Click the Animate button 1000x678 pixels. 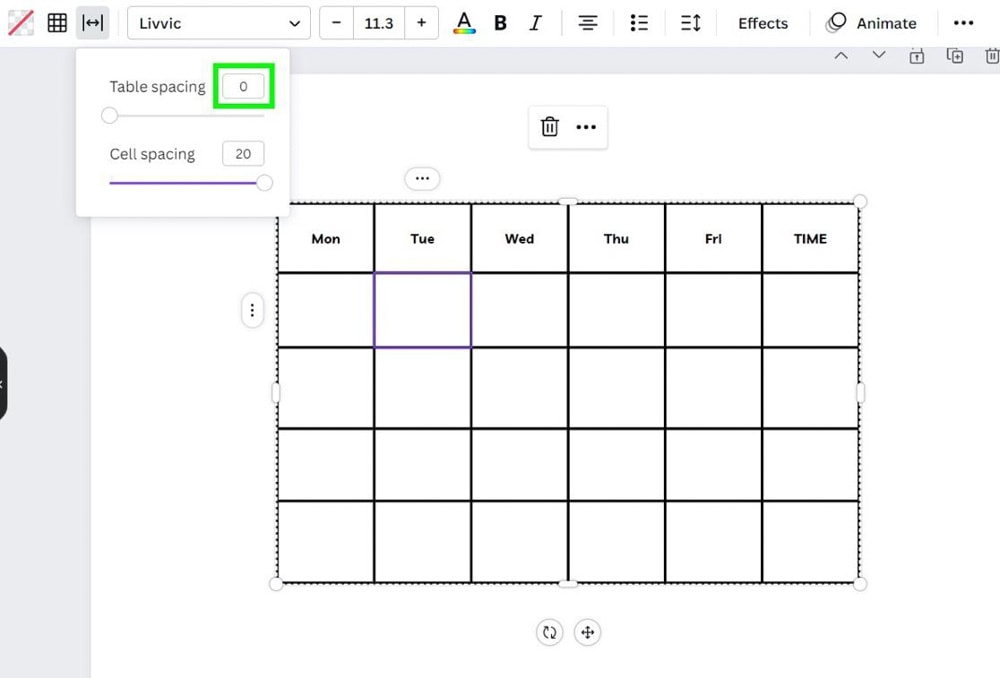pyautogui.click(x=871, y=23)
